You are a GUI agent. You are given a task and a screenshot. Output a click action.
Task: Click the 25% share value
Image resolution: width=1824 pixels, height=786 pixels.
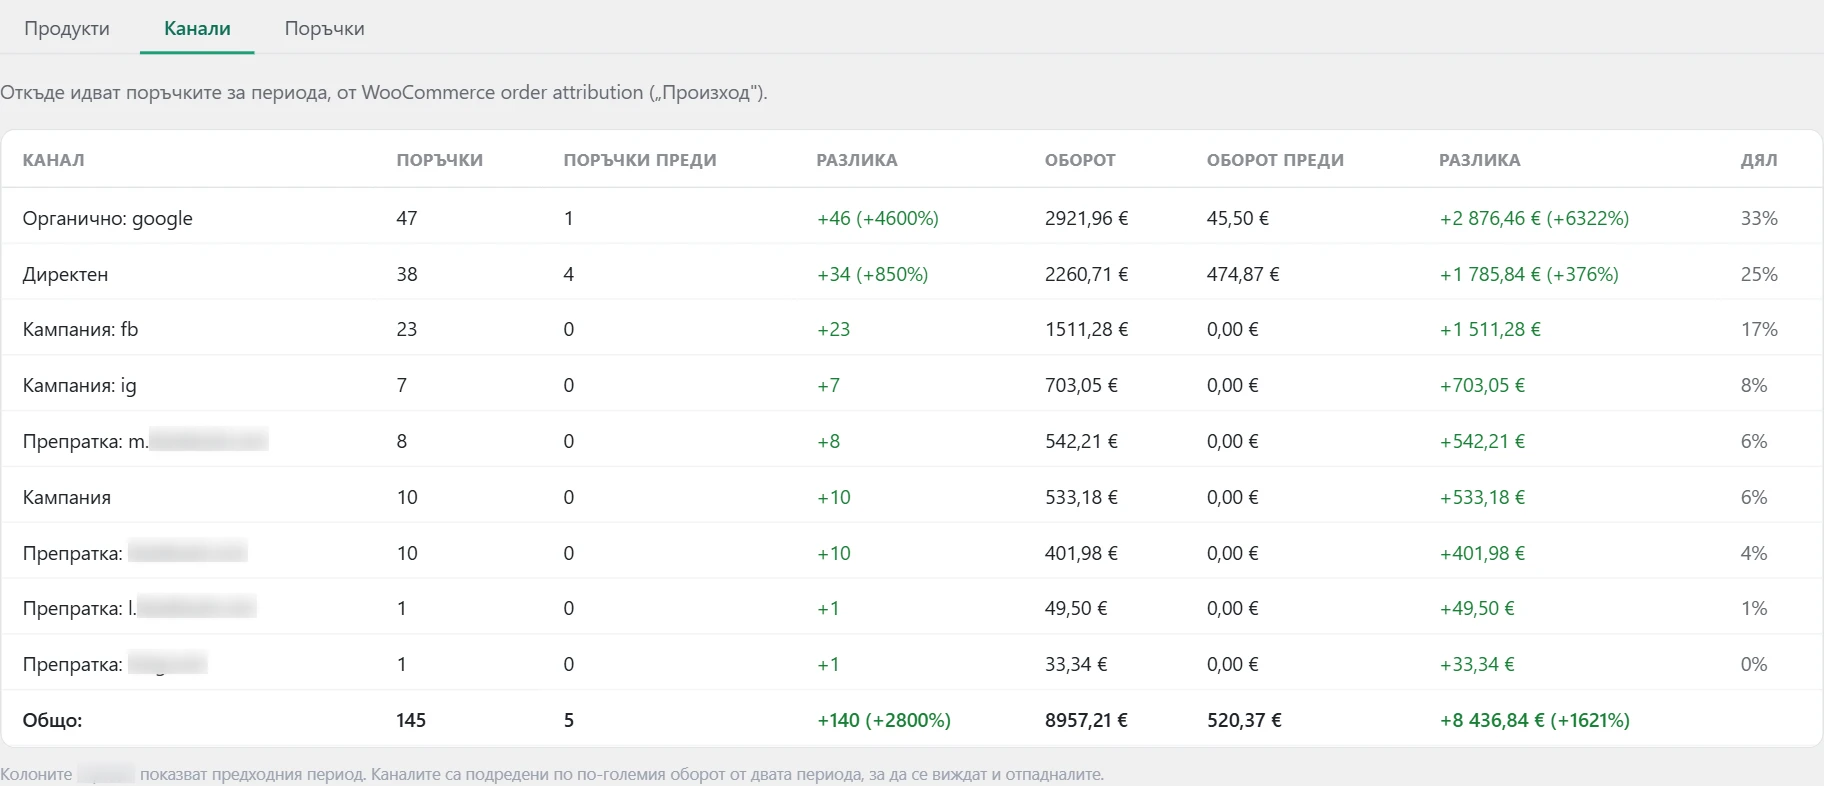1759,274
